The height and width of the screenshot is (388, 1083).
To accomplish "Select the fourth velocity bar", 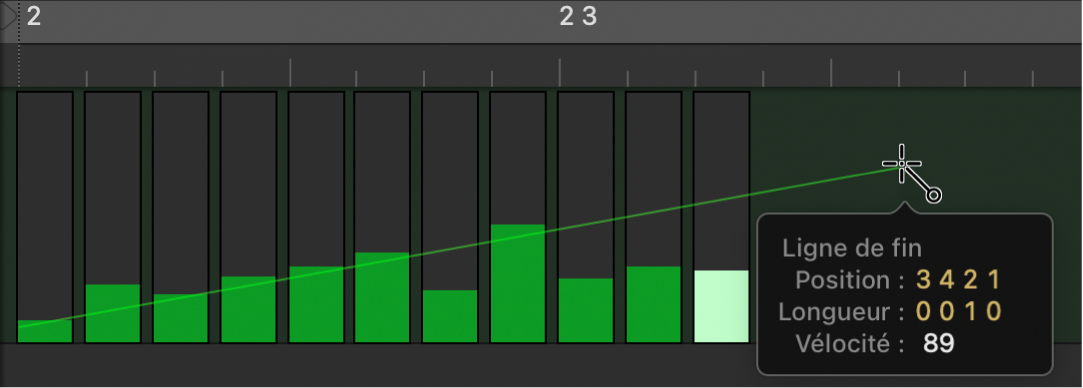I will click(x=248, y=309).
